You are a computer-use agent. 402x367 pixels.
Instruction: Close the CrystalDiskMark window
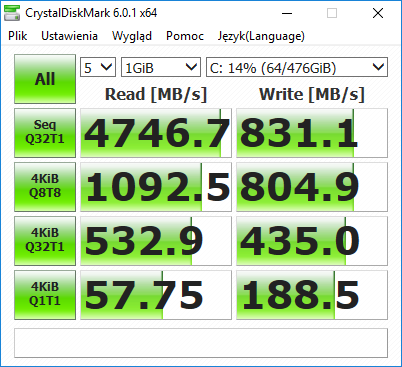(x=378, y=13)
